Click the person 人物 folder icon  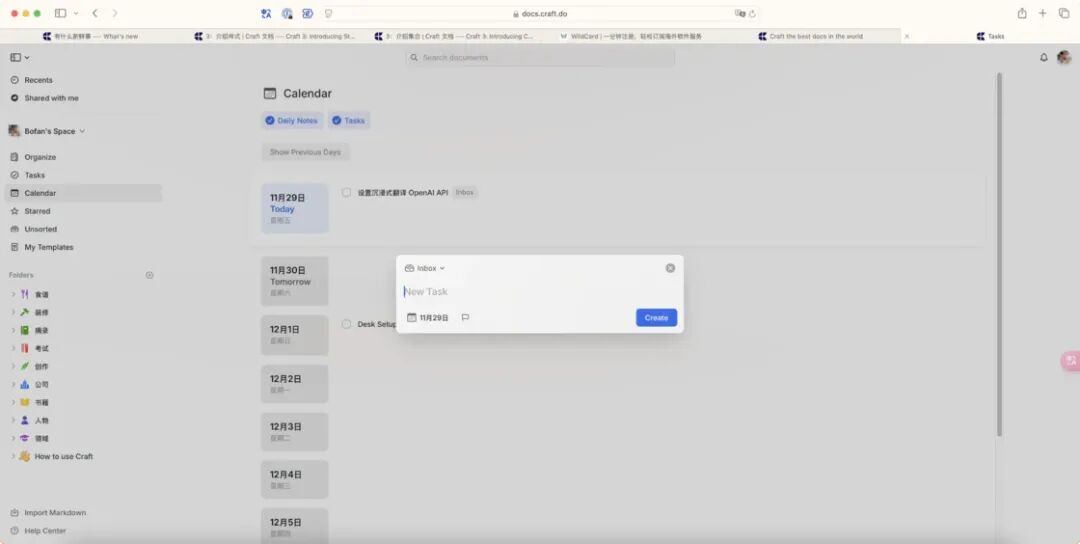tap(25, 420)
